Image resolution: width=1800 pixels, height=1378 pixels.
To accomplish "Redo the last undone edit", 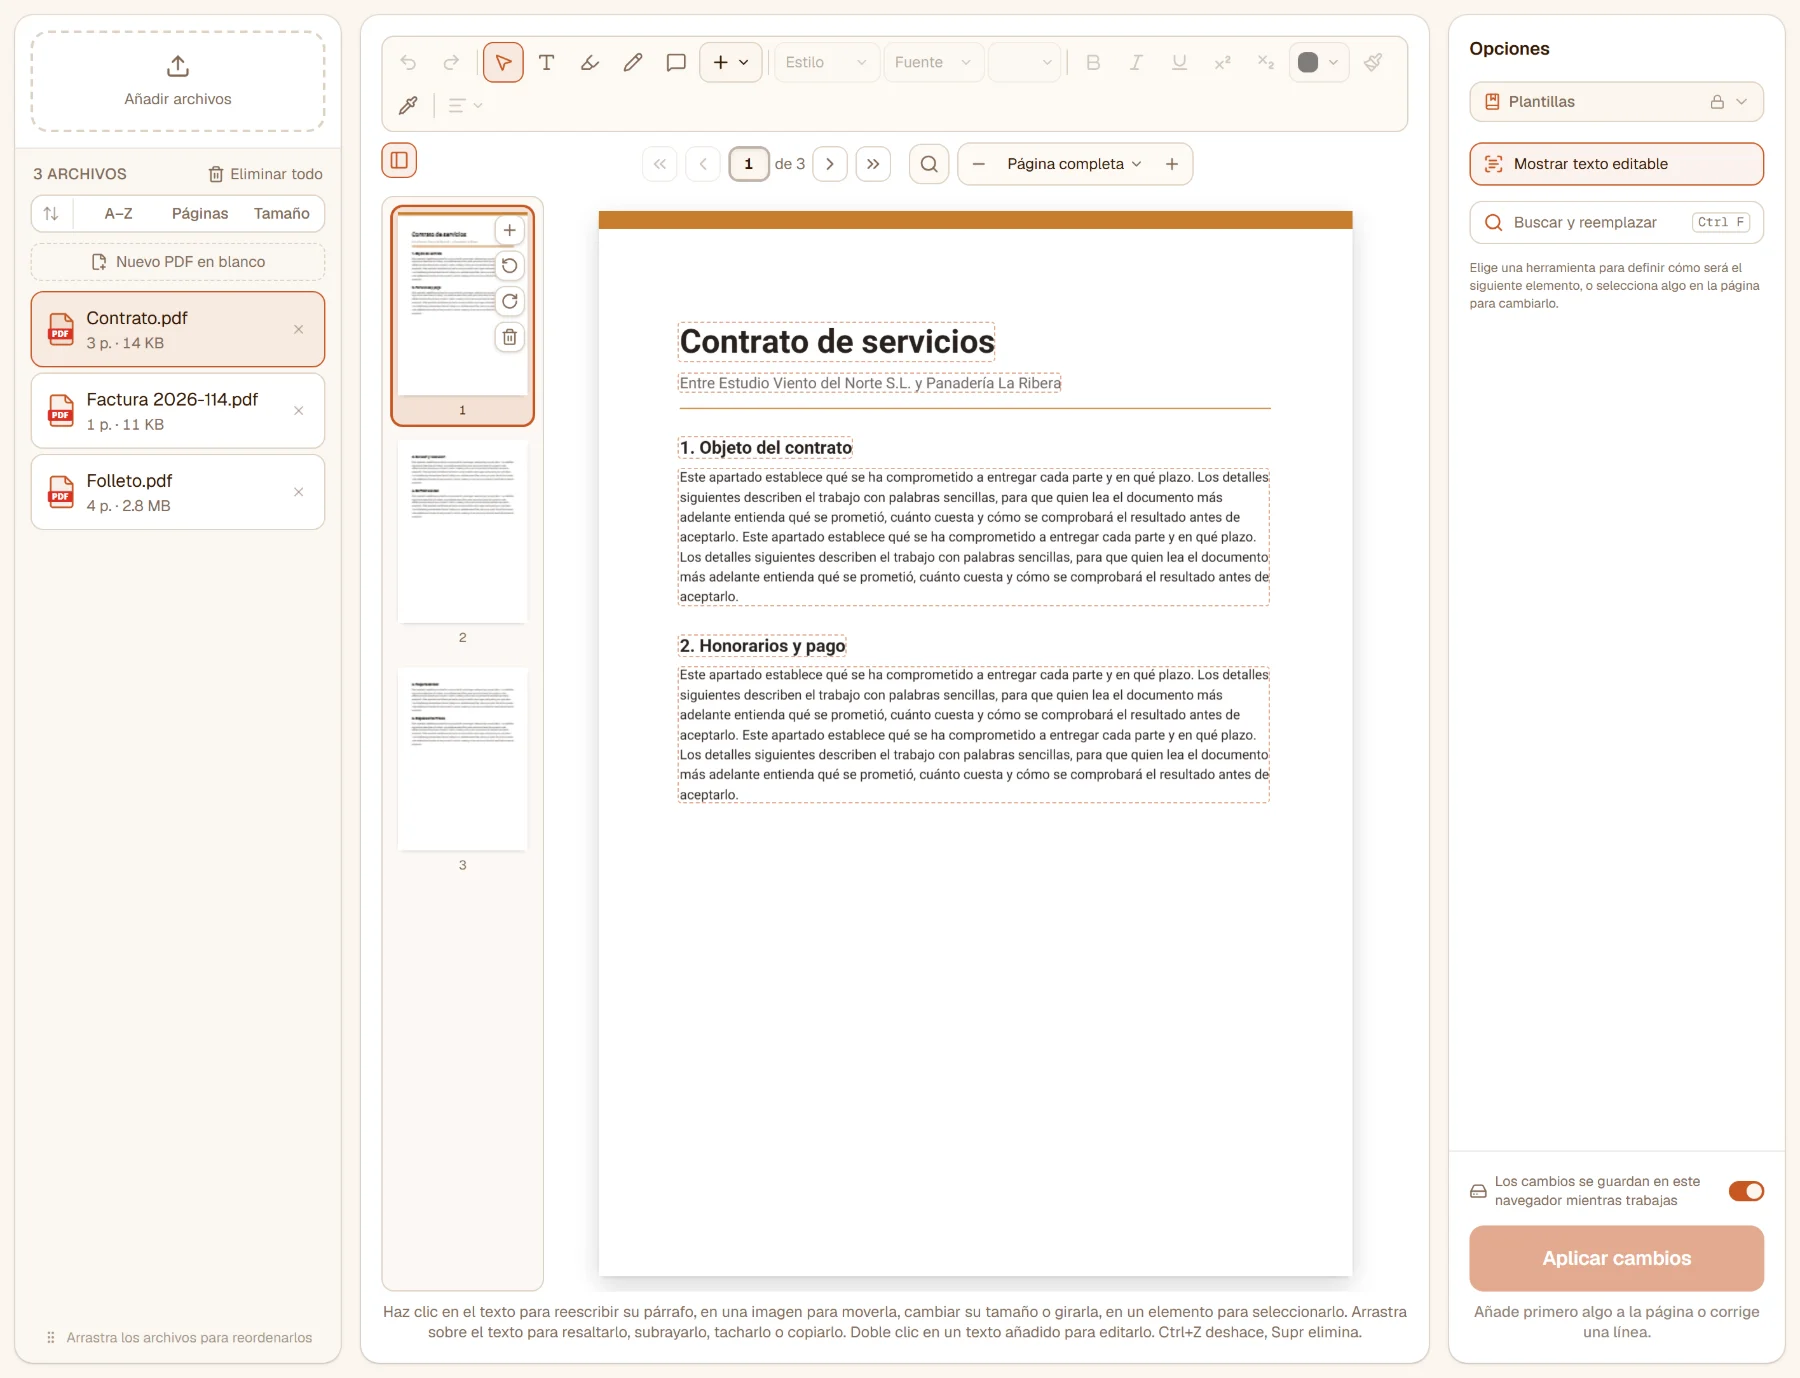I will pos(451,63).
